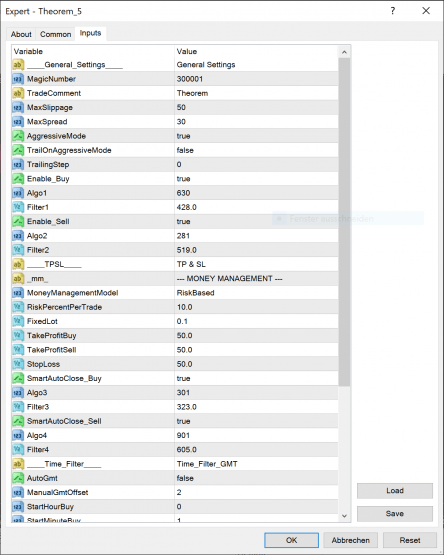This screenshot has height=555, width=444.
Task: Click the double icon next to RiskPercentPerTrade
Action: click(18, 307)
